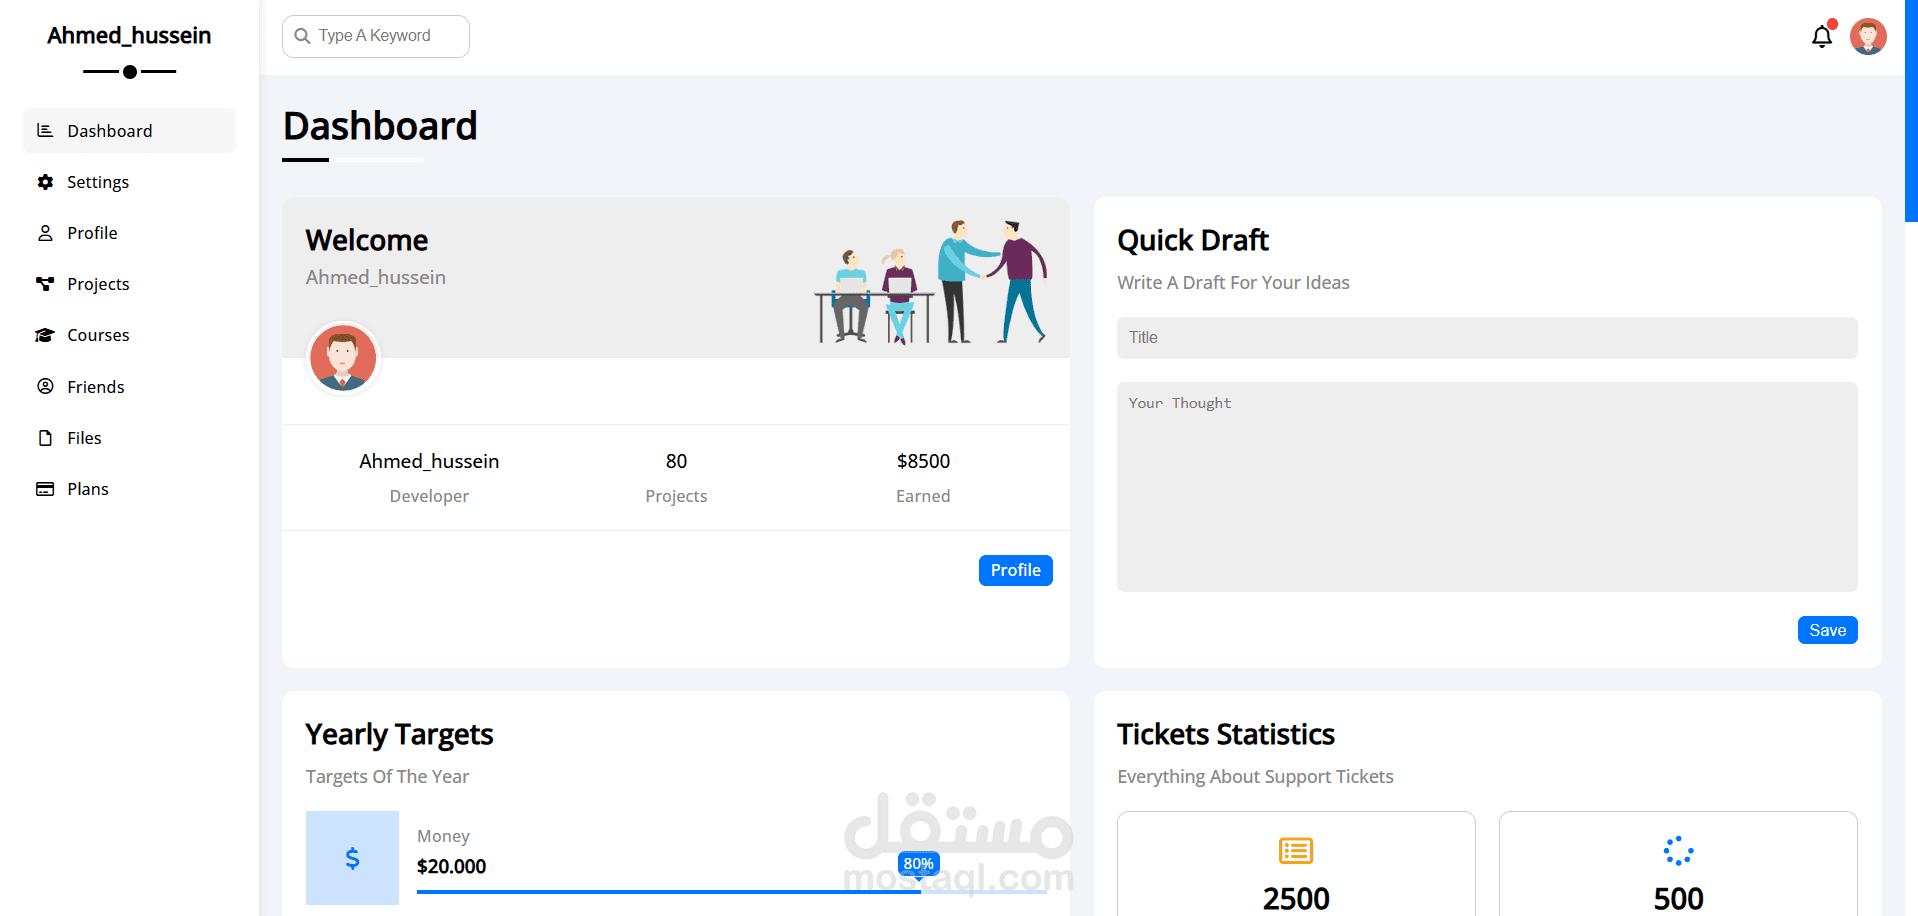1918x916 pixels.
Task: Click the Ahmed_hussein sidebar title
Action: pyautogui.click(x=129, y=36)
